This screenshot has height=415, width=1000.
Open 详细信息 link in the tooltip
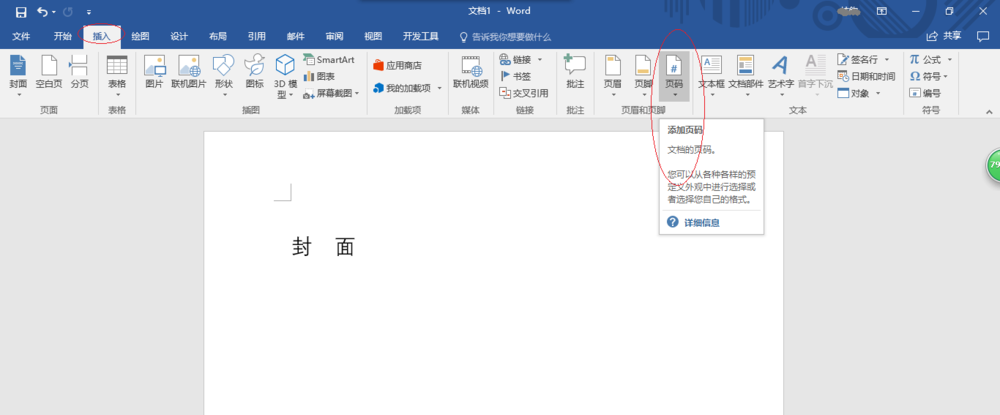(700, 222)
